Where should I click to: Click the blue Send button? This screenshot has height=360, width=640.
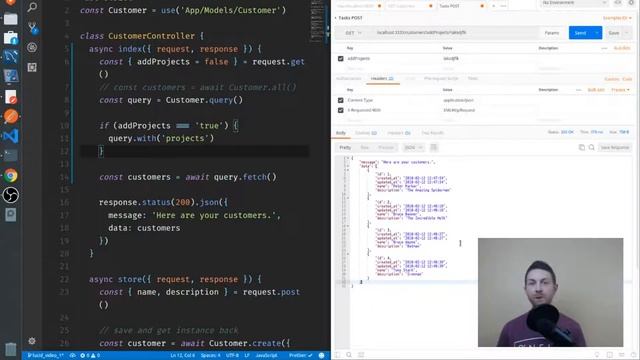[580, 33]
